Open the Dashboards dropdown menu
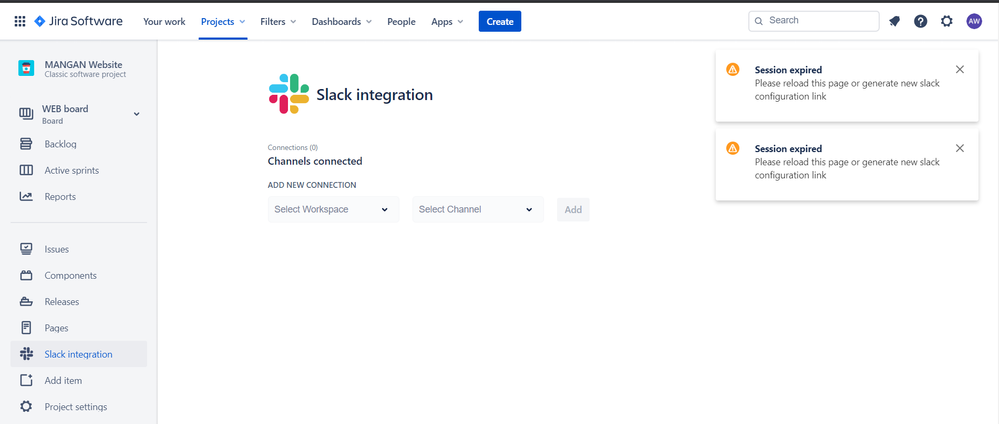 341,22
